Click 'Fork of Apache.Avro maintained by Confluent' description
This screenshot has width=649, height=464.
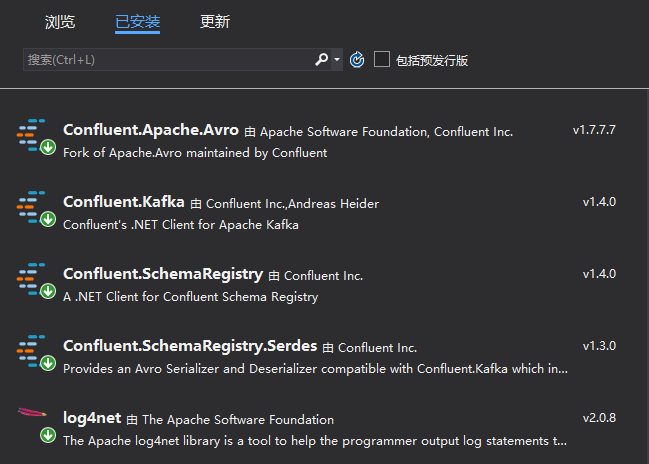[x=195, y=153]
